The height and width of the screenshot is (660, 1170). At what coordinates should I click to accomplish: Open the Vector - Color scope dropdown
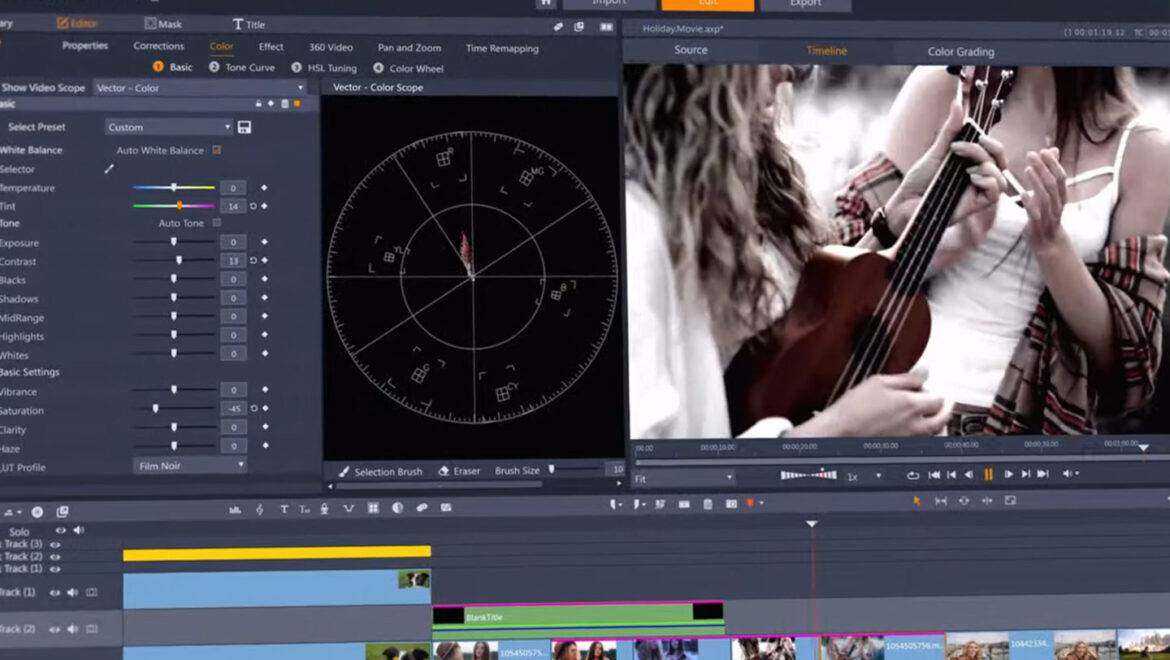point(195,88)
